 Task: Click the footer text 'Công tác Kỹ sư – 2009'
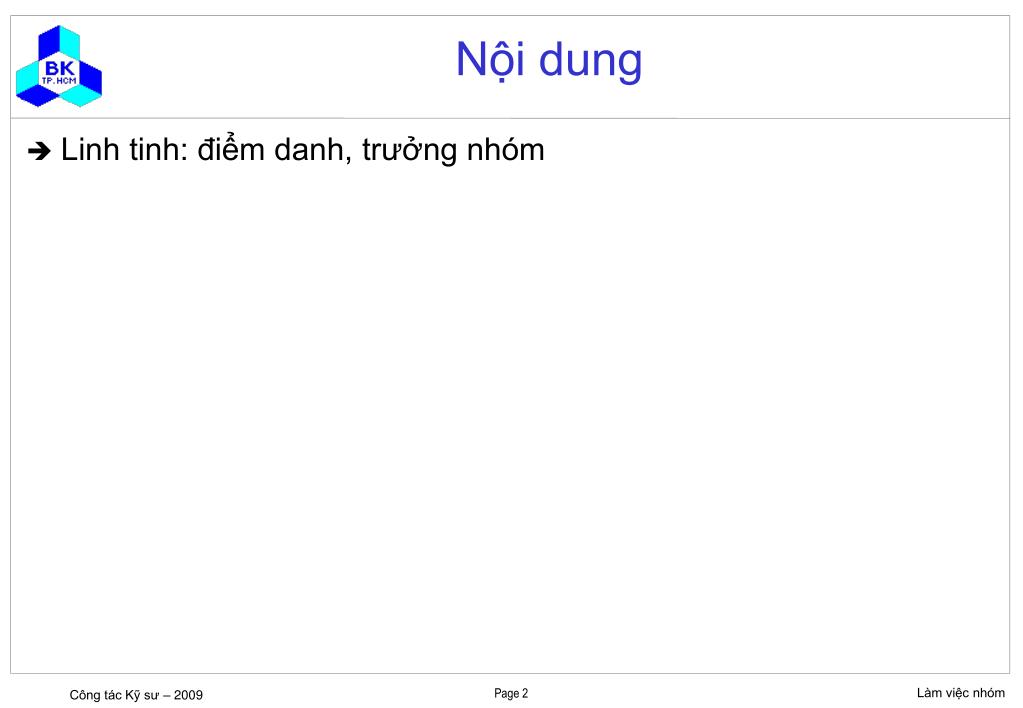point(136,695)
